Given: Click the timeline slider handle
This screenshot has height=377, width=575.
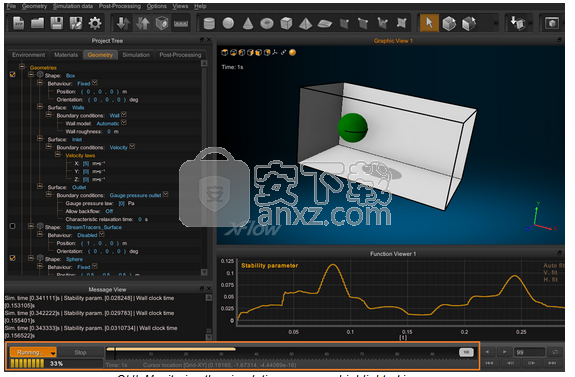Looking at the screenshot, I should pyautogui.click(x=466, y=352).
